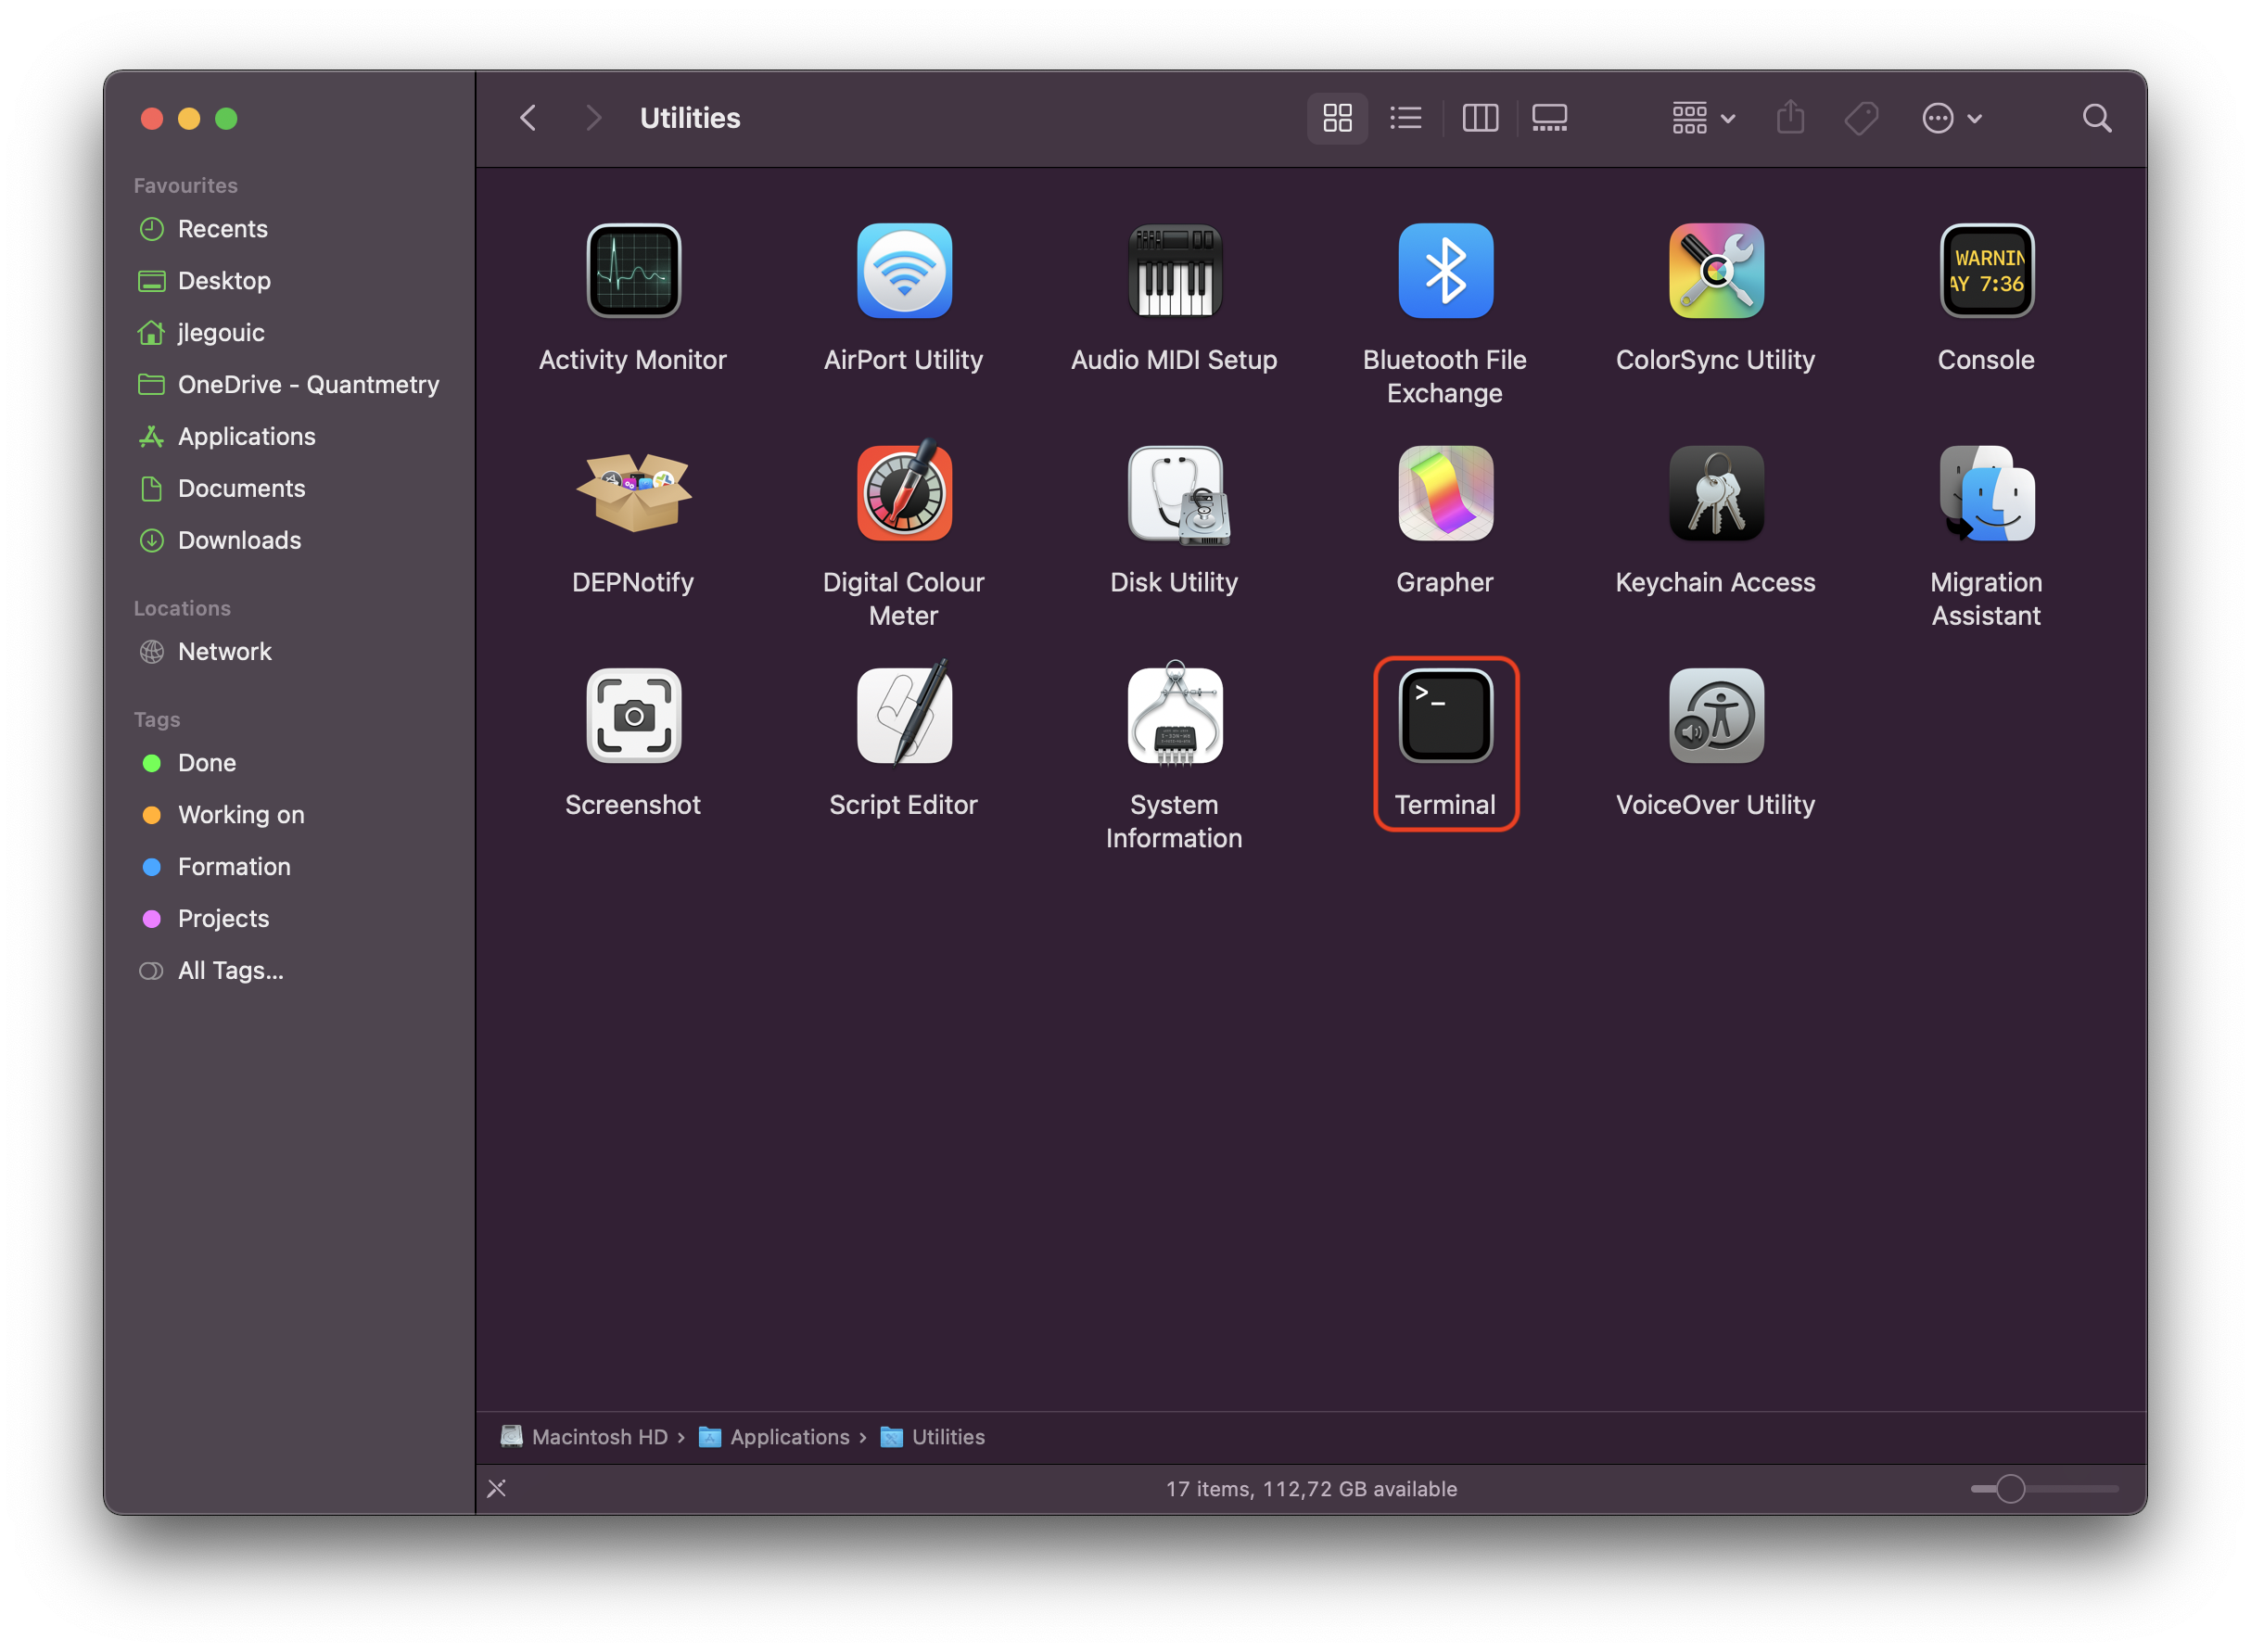This screenshot has width=2251, height=1652.
Task: Open Documents in sidebar
Action: click(288, 489)
